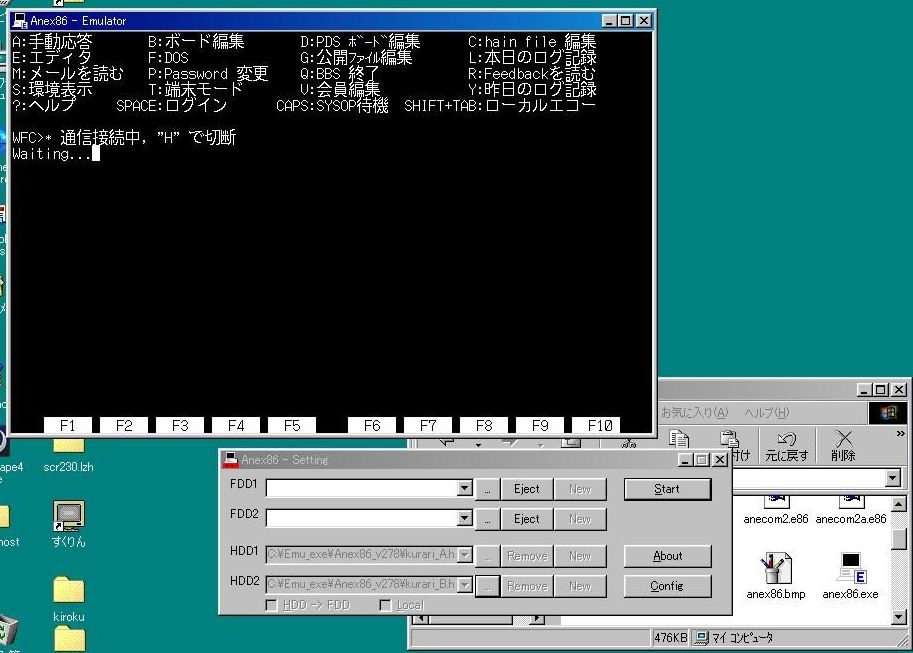Screen dimensions: 913x653
Task: Click the F6 function key label
Action: (371, 425)
